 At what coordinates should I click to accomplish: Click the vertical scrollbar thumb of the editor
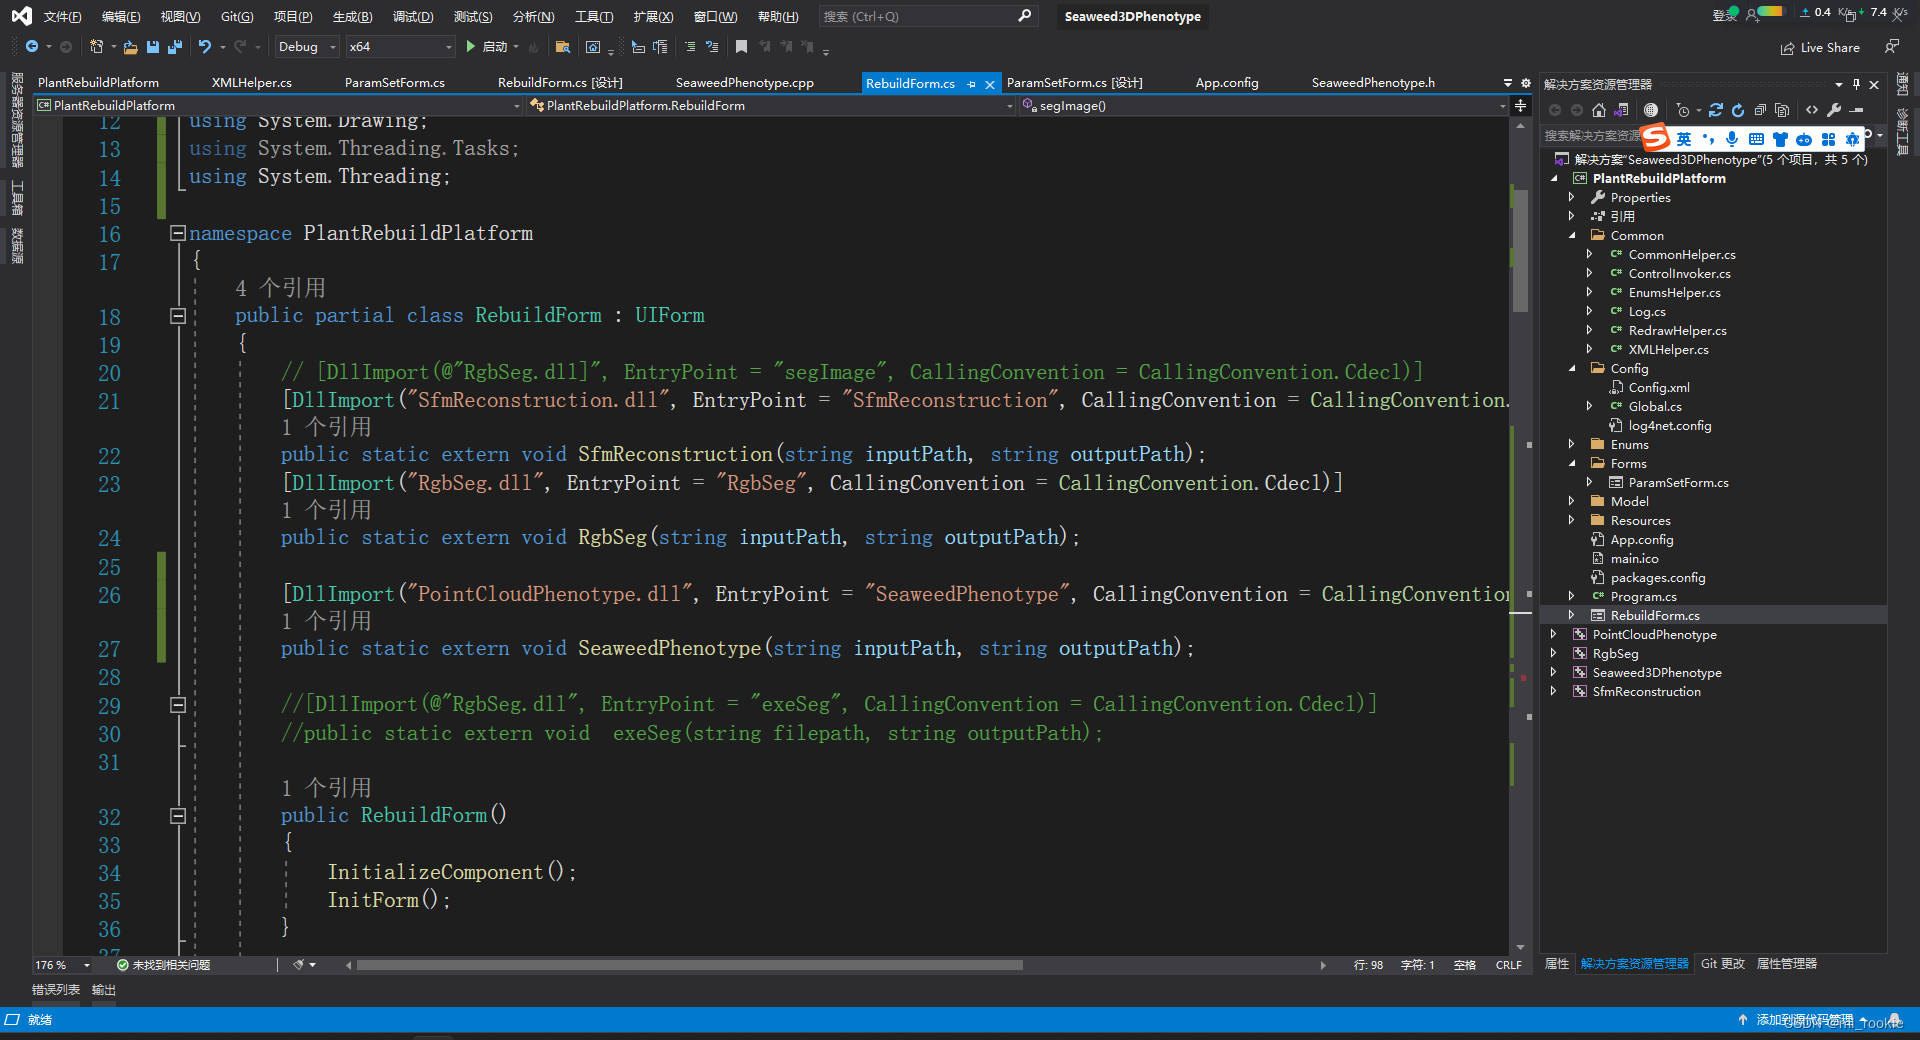pos(1520,251)
